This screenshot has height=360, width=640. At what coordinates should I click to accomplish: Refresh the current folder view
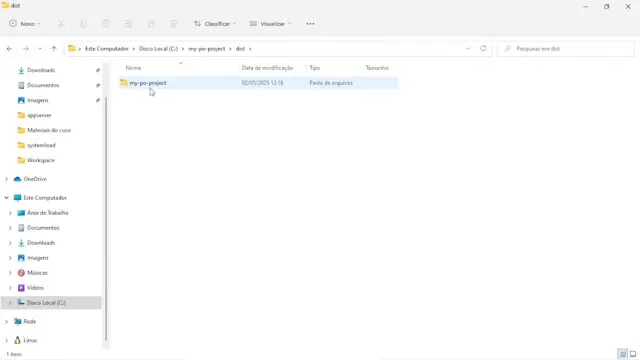pyautogui.click(x=483, y=48)
